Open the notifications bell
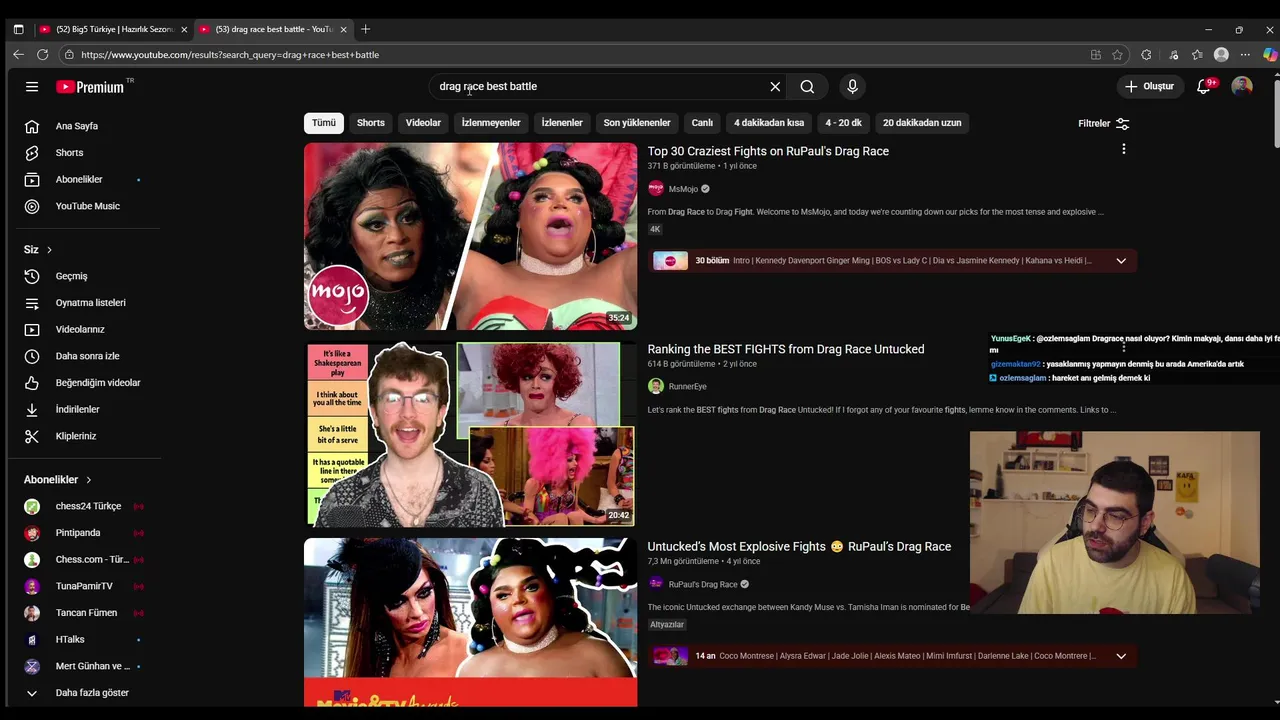Viewport: 1280px width, 720px height. click(1204, 87)
